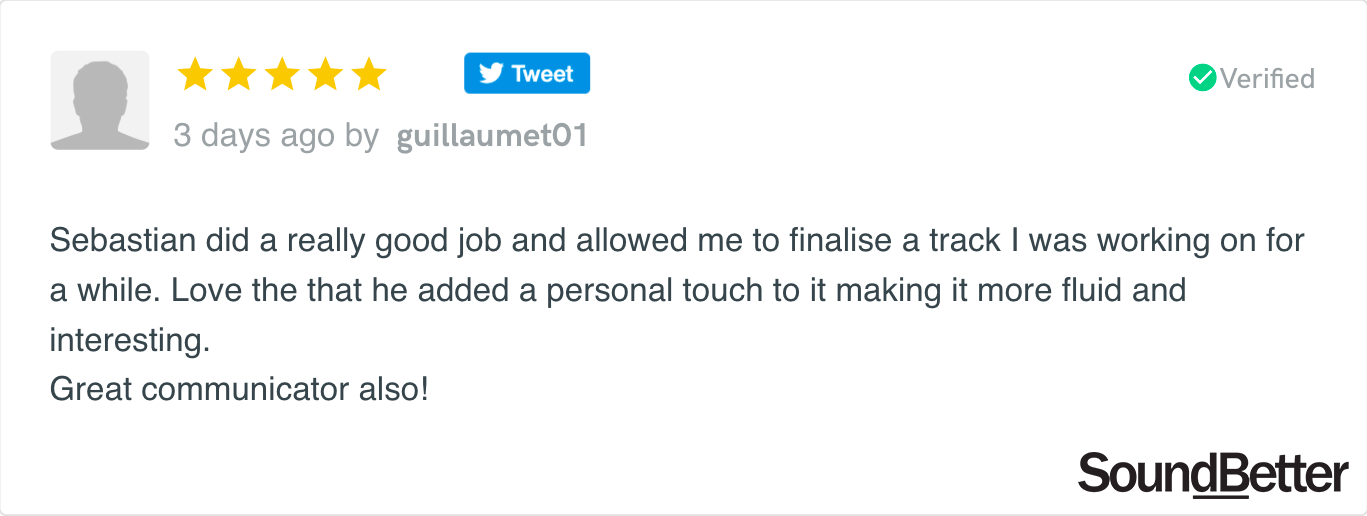Click the line beginning "a while. Love"

[x=618, y=291]
